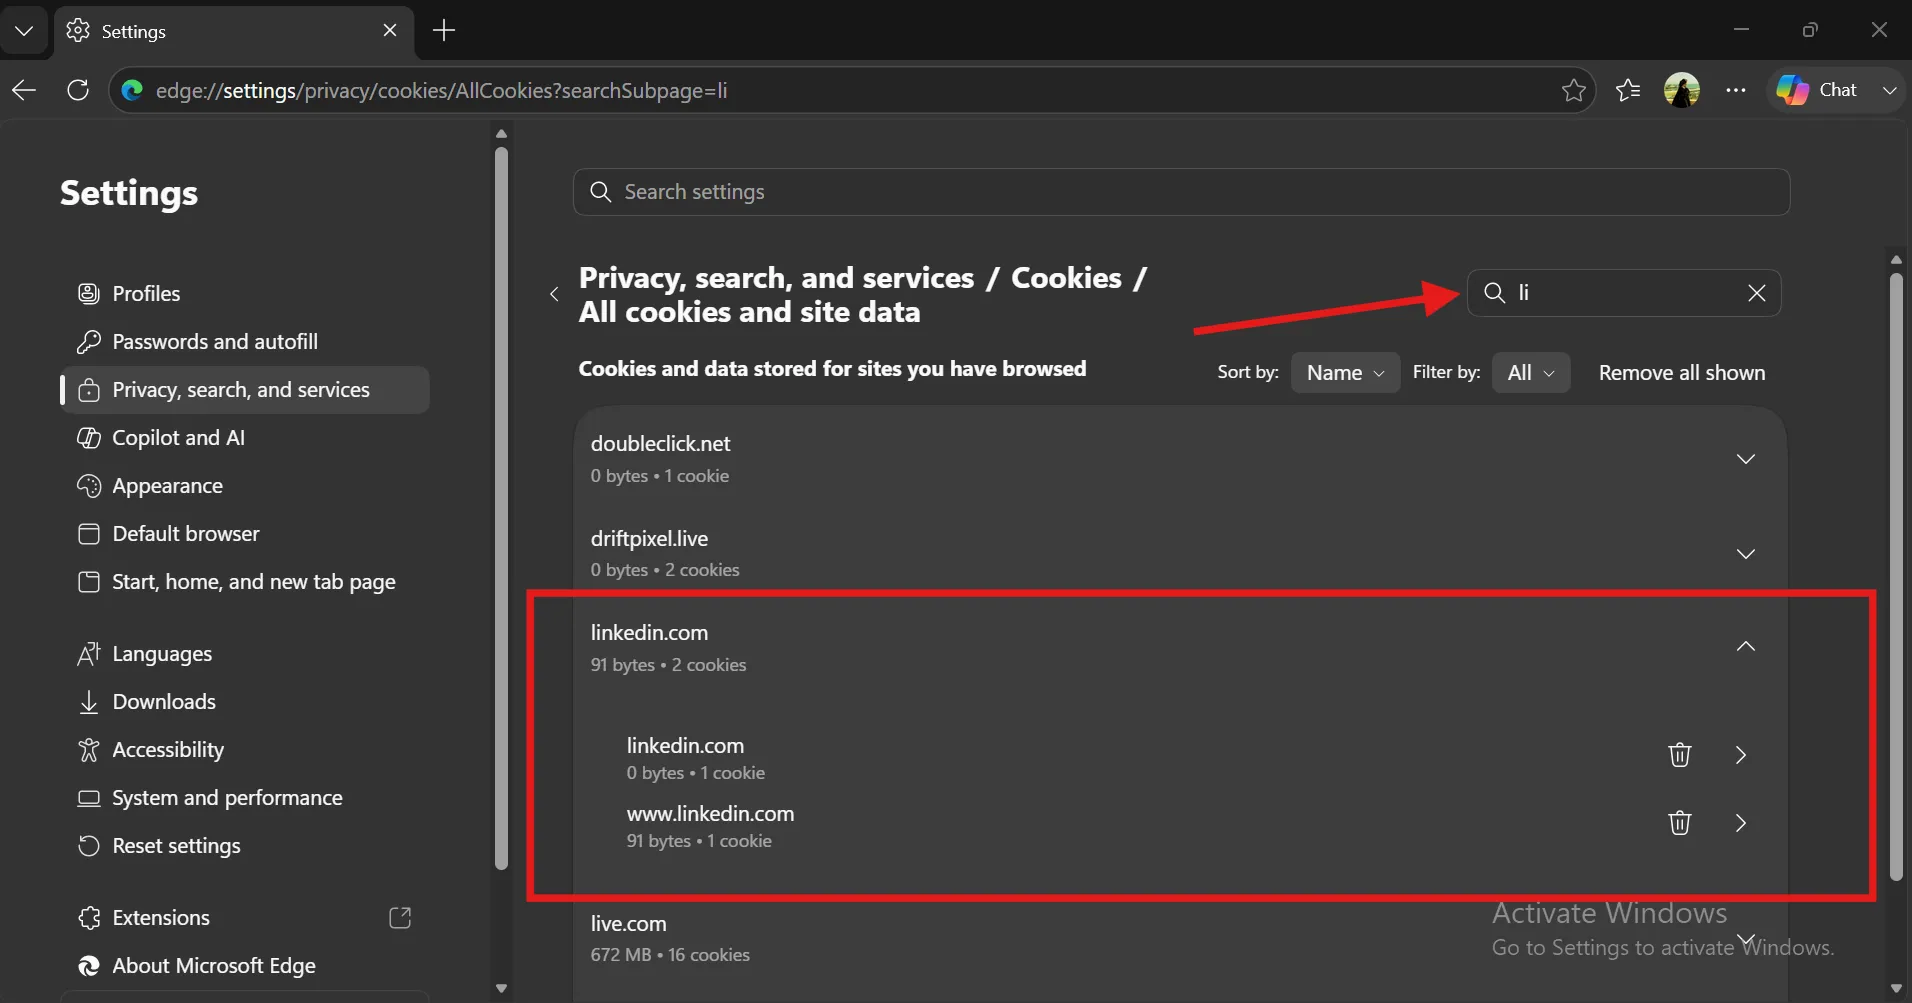Viewport: 1912px width, 1003px height.
Task: Open Passwords and autofill settings
Action: coord(245,342)
